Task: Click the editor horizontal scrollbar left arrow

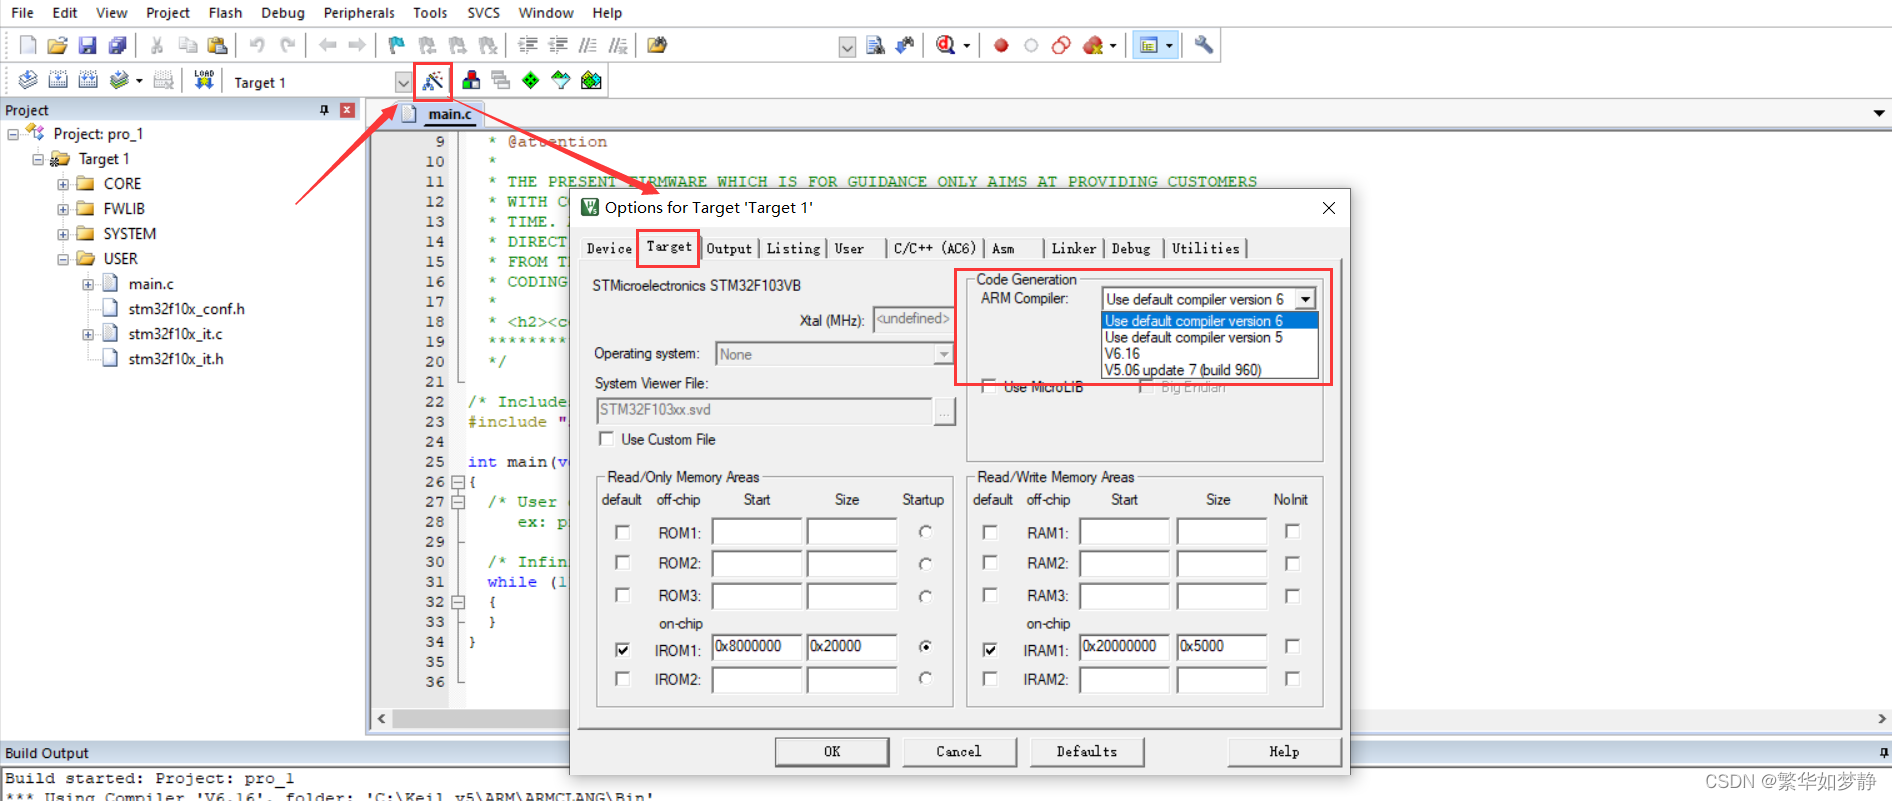Action: pyautogui.click(x=381, y=718)
